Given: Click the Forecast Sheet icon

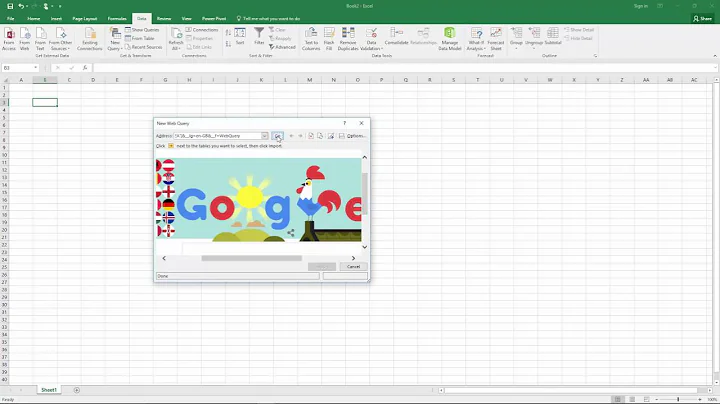Looking at the screenshot, I should tap(496, 39).
